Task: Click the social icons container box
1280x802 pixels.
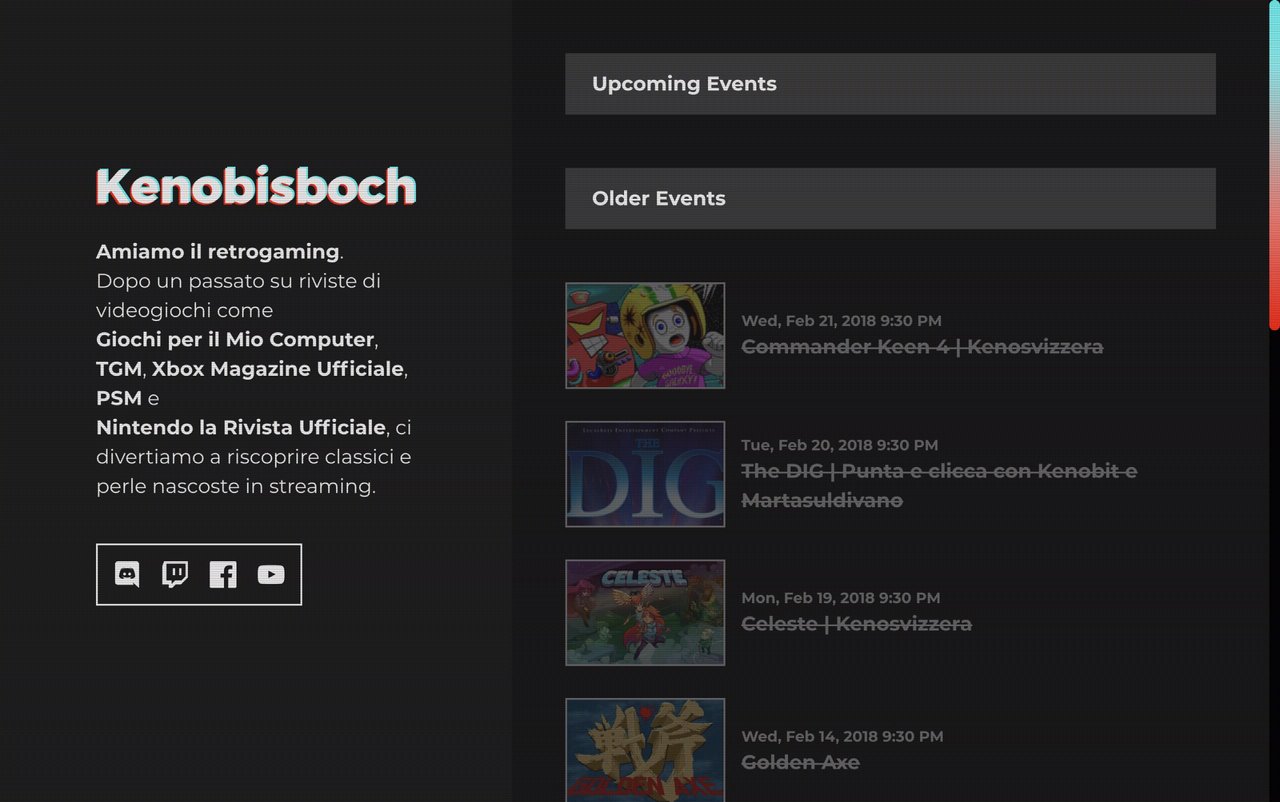Action: tap(198, 574)
